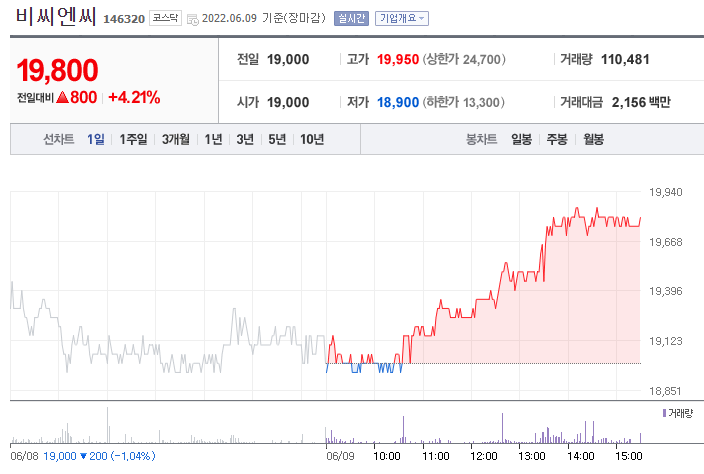
Task: Show the 3년 line chart
Action: coord(245,139)
